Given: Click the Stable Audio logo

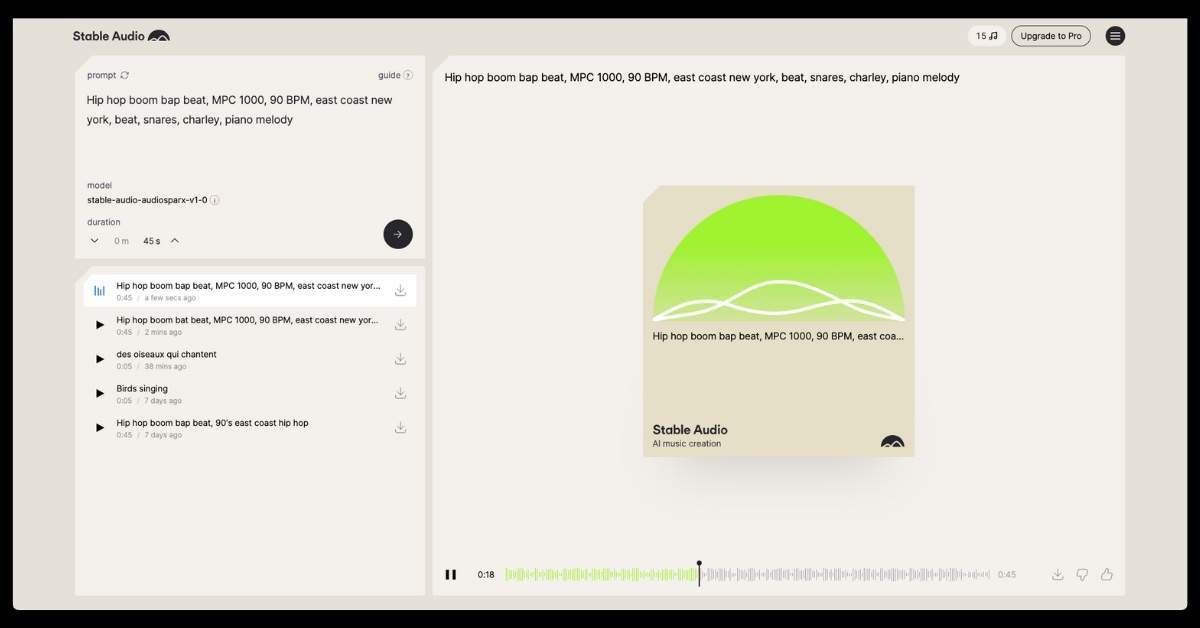Looking at the screenshot, I should pyautogui.click(x=121, y=36).
